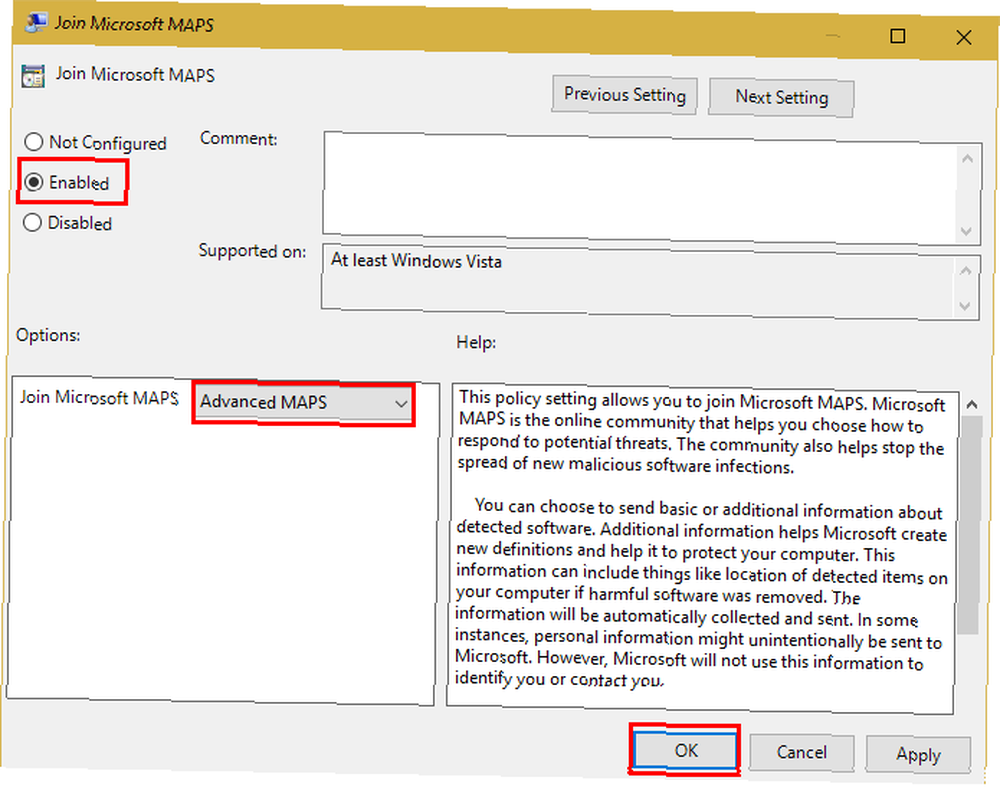1000x787 pixels.
Task: Click the 'Join Microsoft MAPS' options label
Action: click(99, 397)
